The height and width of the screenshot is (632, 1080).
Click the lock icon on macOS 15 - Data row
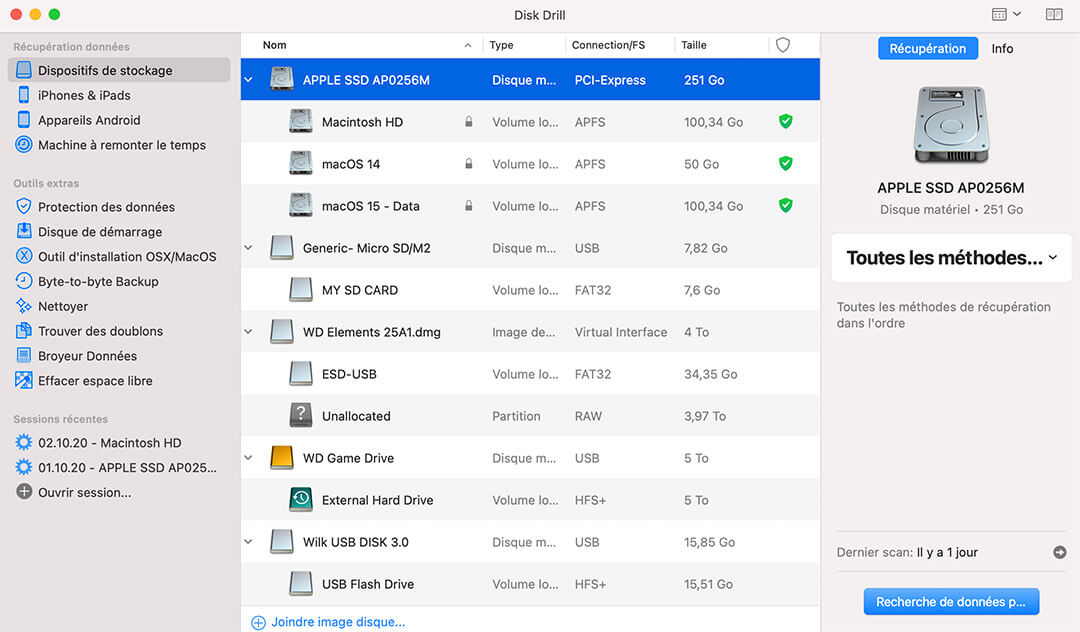(468, 206)
